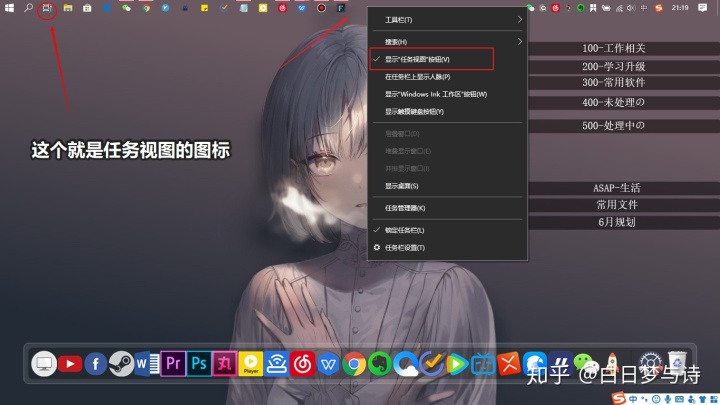
Task: Open the Task View button
Action: tap(47, 8)
